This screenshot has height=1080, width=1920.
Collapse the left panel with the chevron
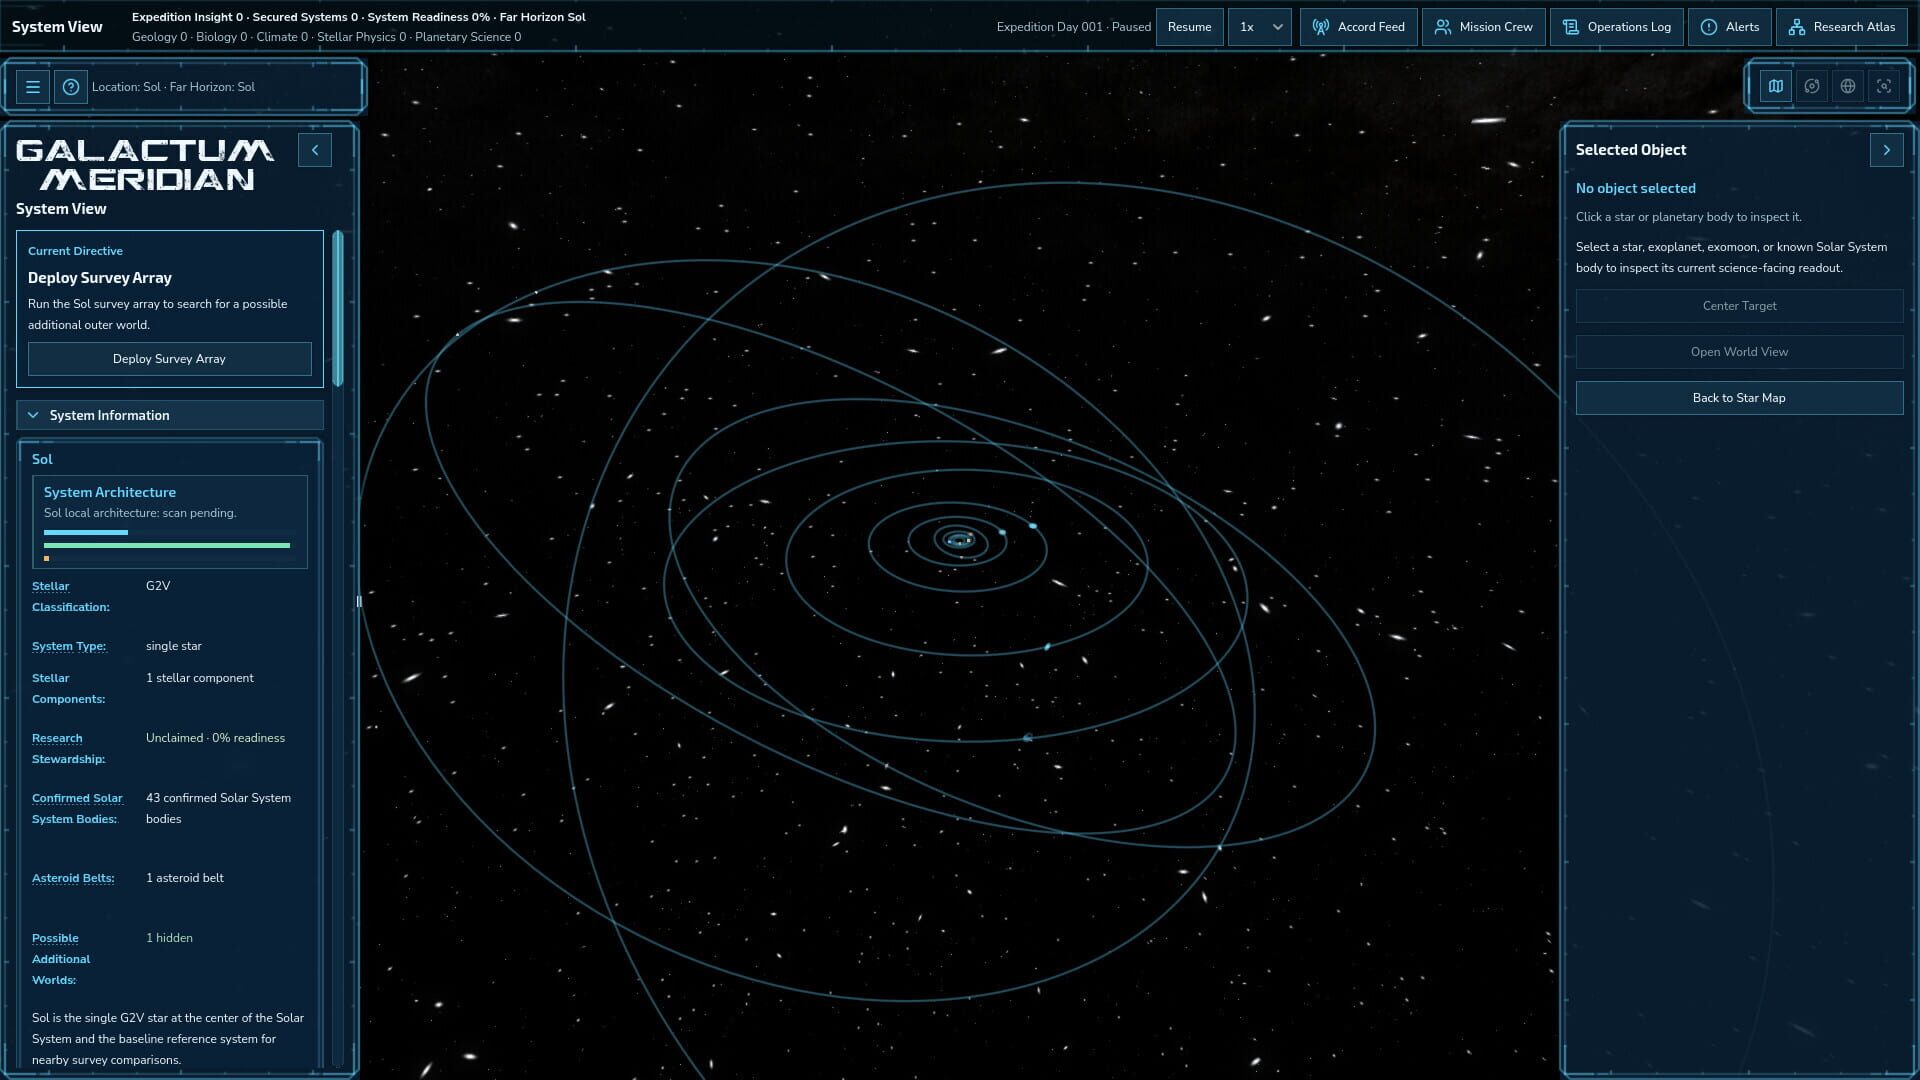(x=315, y=150)
